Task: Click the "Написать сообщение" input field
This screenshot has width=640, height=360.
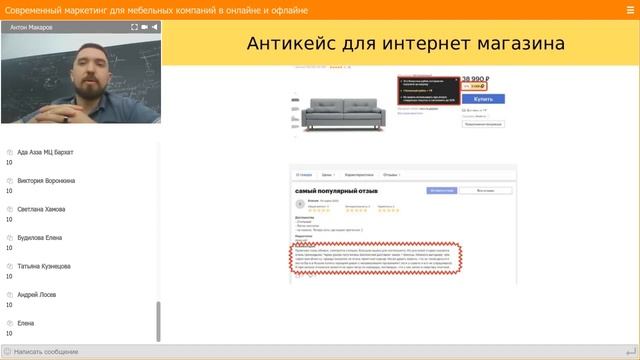Action: tap(318, 351)
